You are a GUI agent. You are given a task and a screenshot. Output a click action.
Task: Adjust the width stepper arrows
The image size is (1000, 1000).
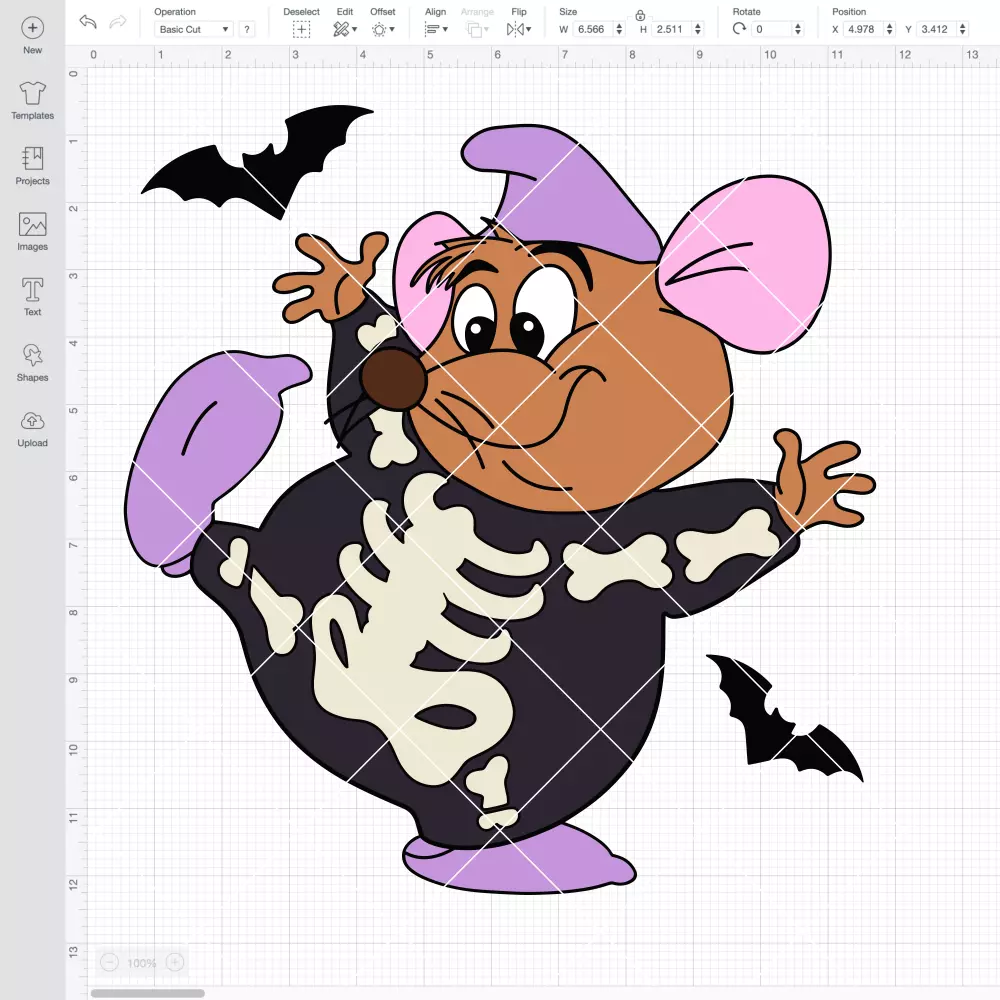[x=619, y=29]
